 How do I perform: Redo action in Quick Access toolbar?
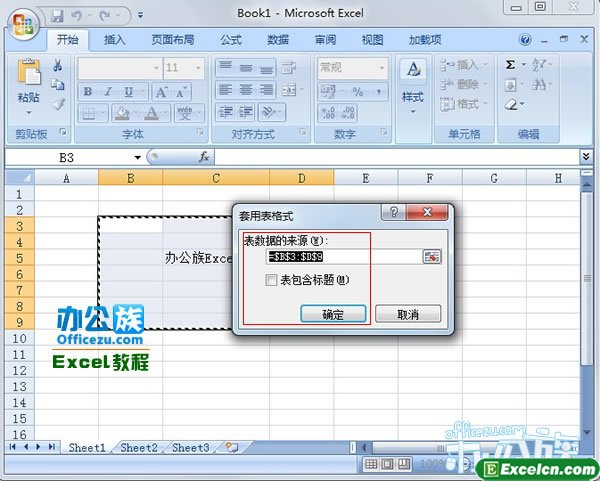pos(105,16)
